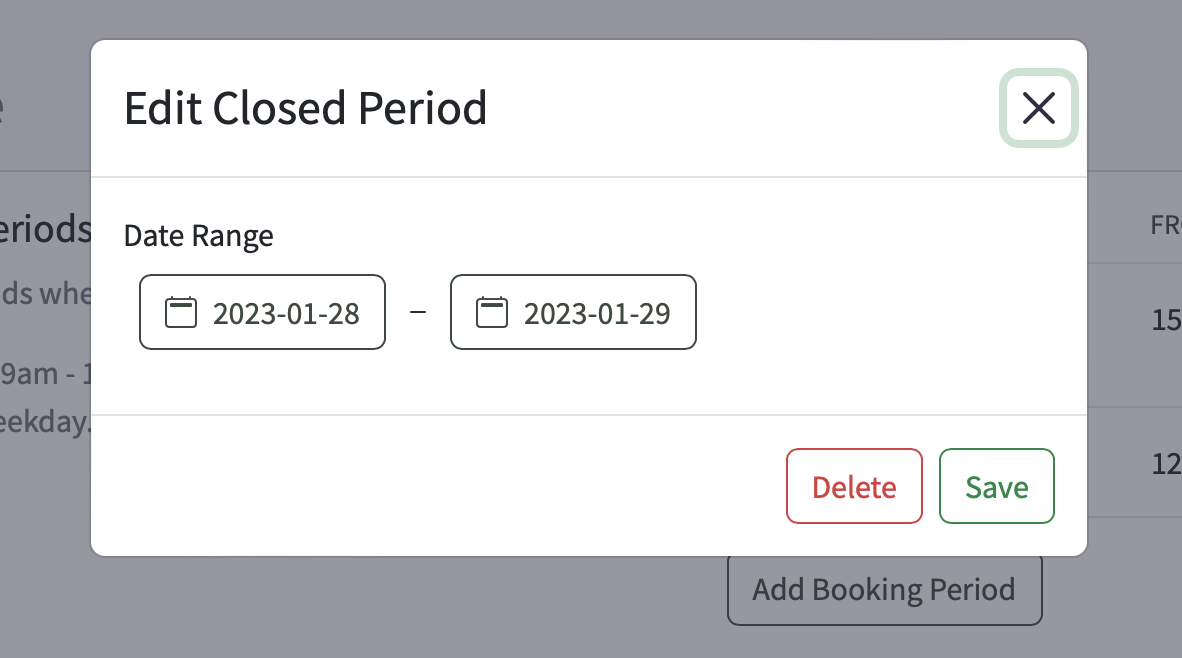Click the Delete button
The height and width of the screenshot is (658, 1182).
point(854,486)
